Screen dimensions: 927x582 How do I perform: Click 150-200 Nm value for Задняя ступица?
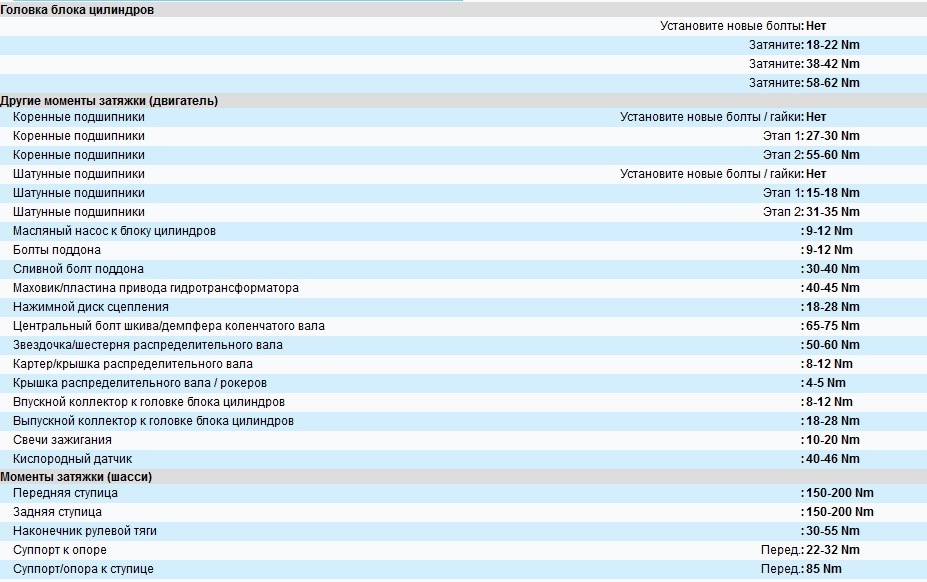840,512
